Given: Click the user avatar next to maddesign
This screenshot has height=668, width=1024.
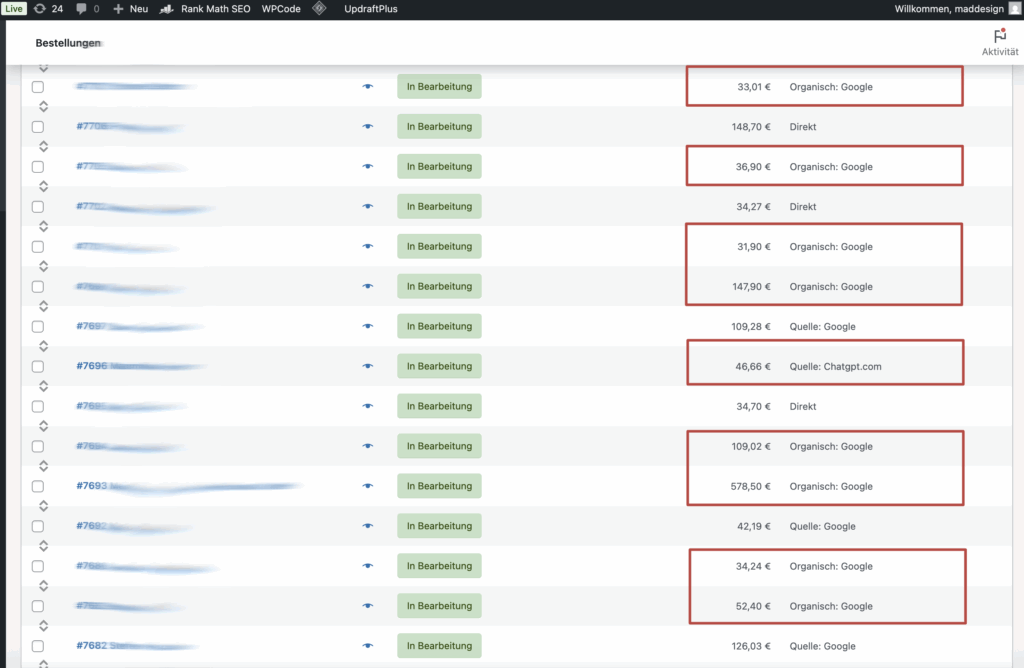Looking at the screenshot, I should 1015,8.
